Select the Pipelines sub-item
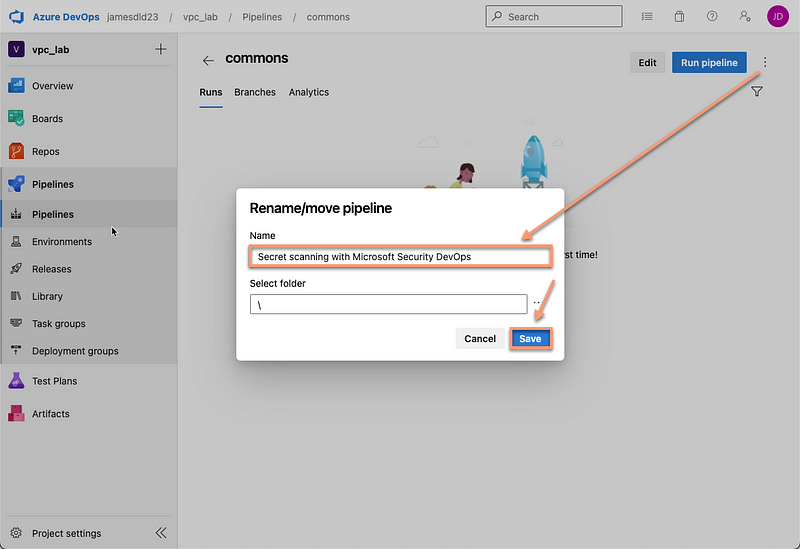800x549 pixels. click(89, 214)
